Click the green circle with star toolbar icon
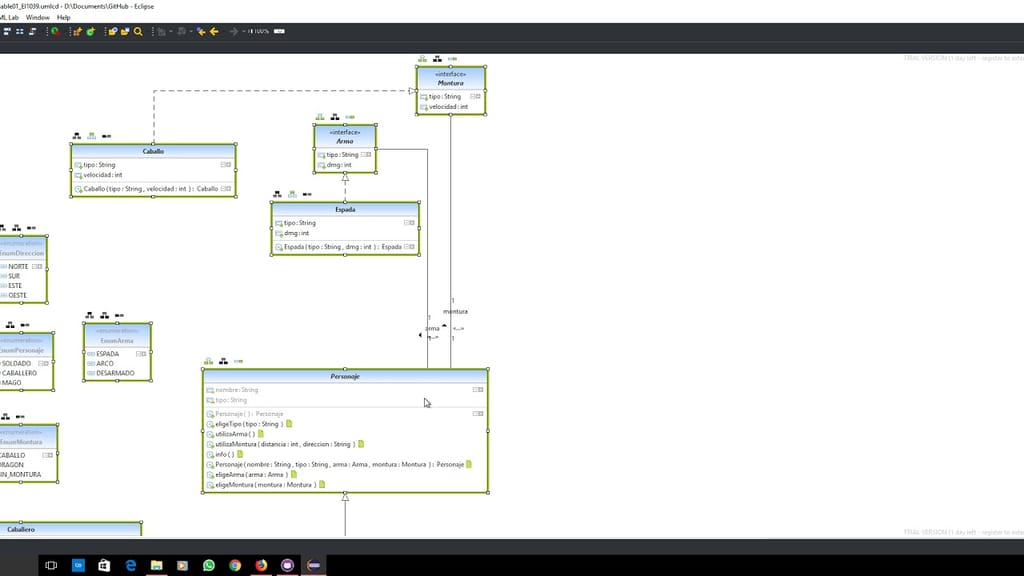 pyautogui.click(x=91, y=31)
